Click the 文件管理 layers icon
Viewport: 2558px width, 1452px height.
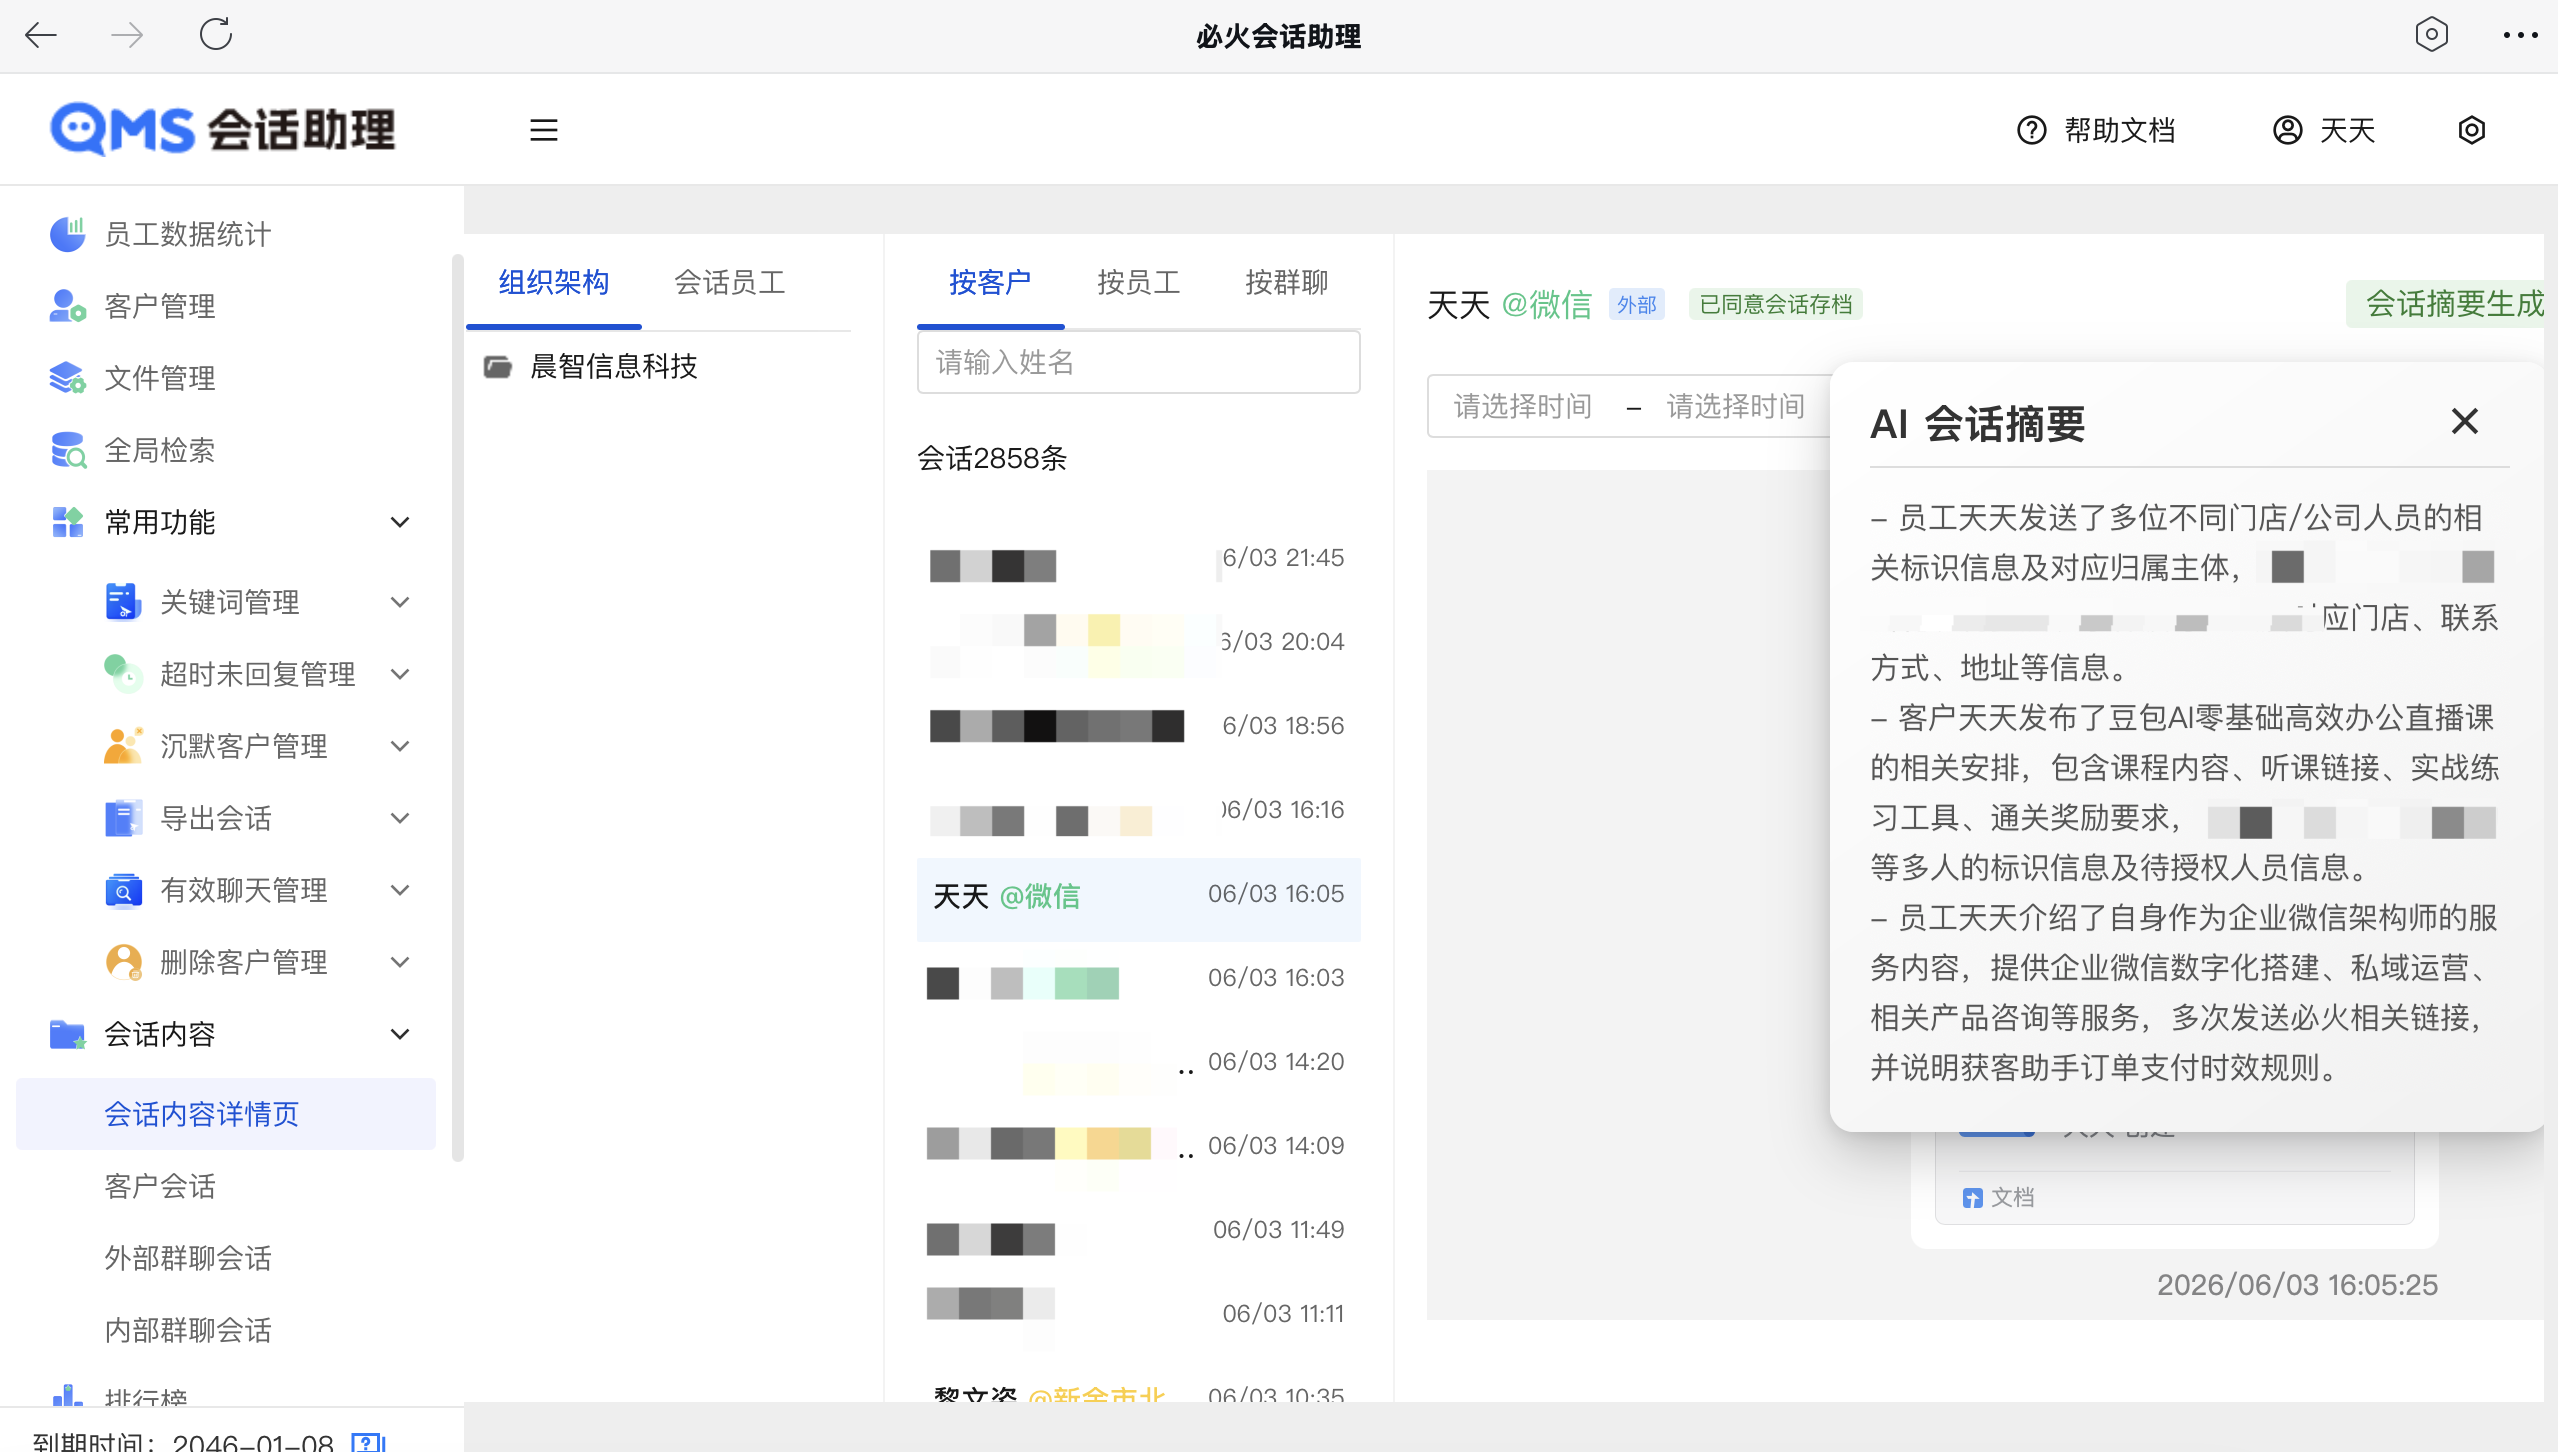[68, 378]
